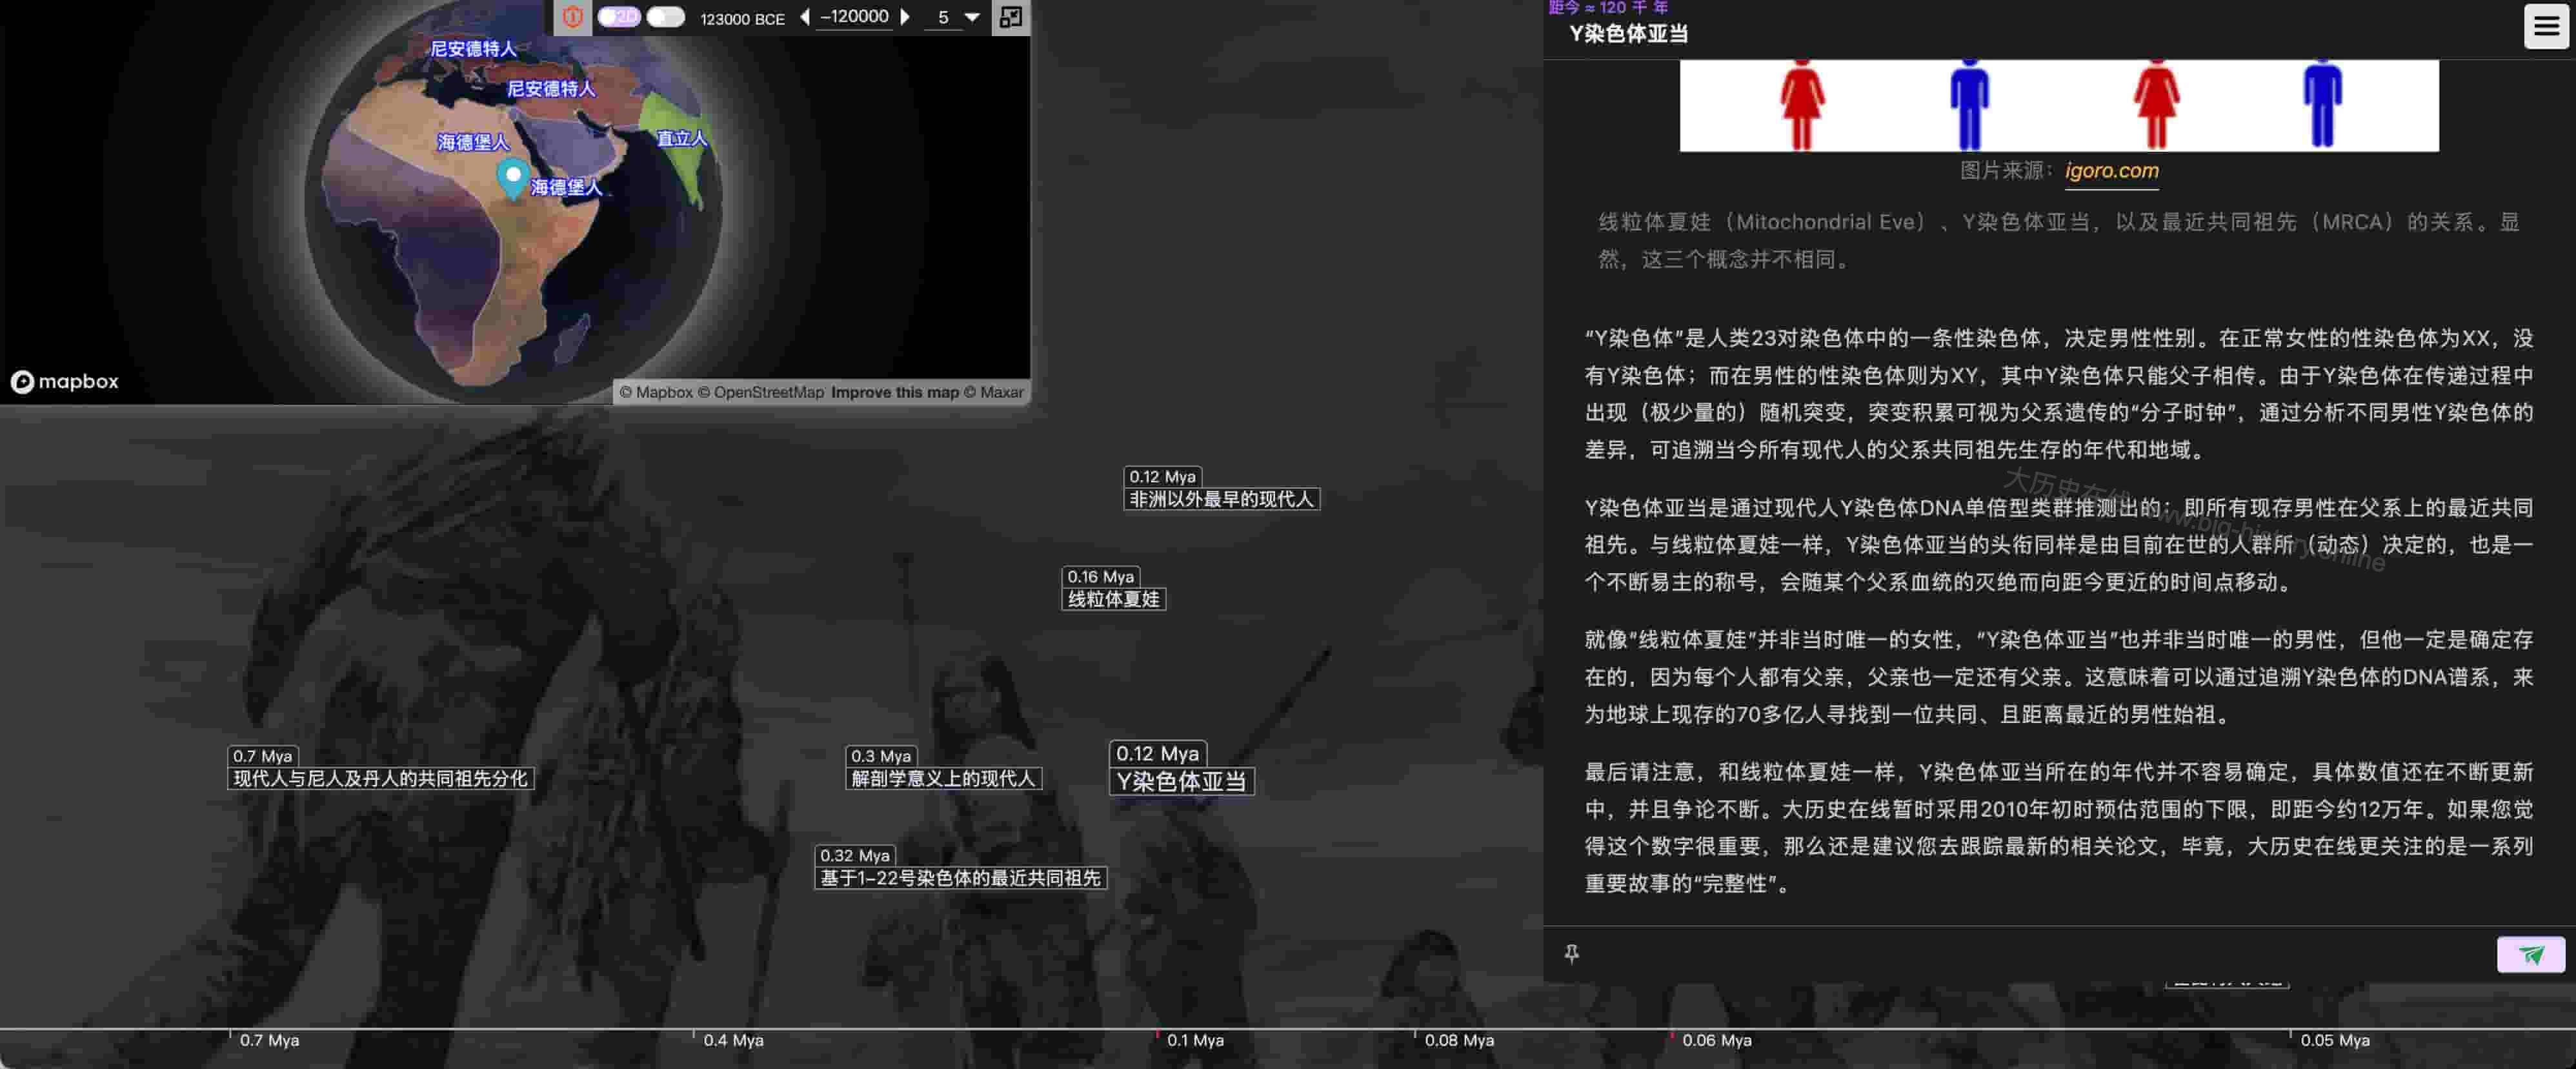Click the Mapbox logo on the map
2576x1069 pixels.
[x=64, y=382]
